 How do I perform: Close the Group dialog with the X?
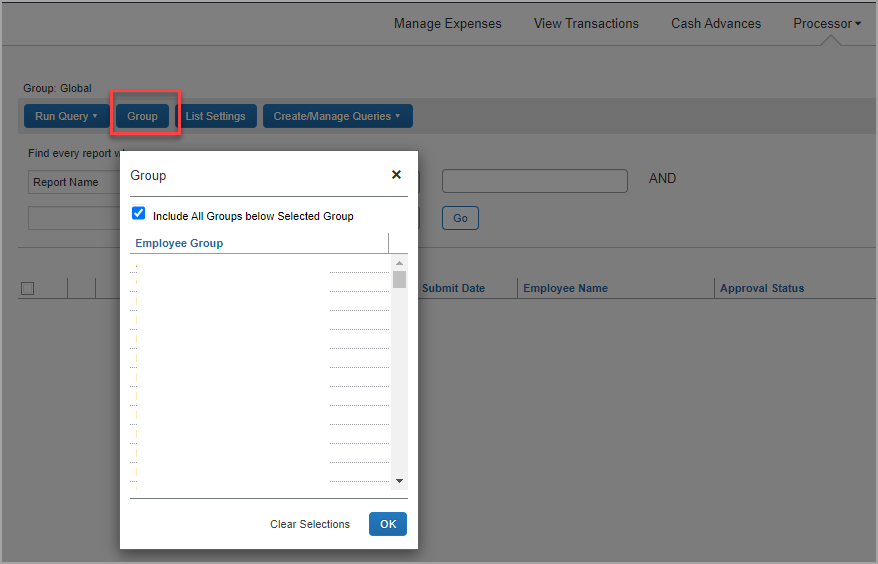point(396,175)
